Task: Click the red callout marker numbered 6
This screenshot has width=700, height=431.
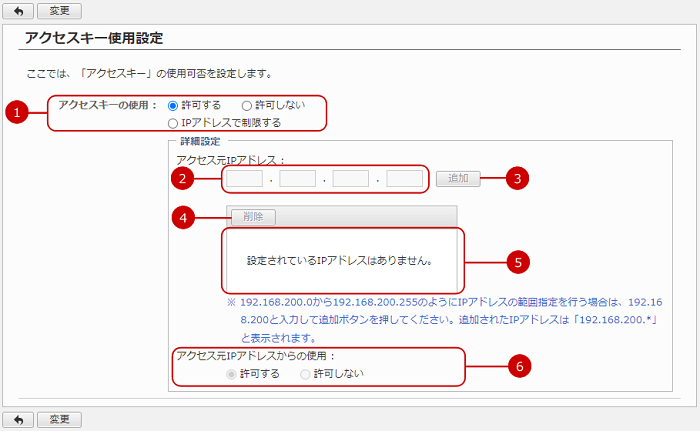Action: [517, 366]
